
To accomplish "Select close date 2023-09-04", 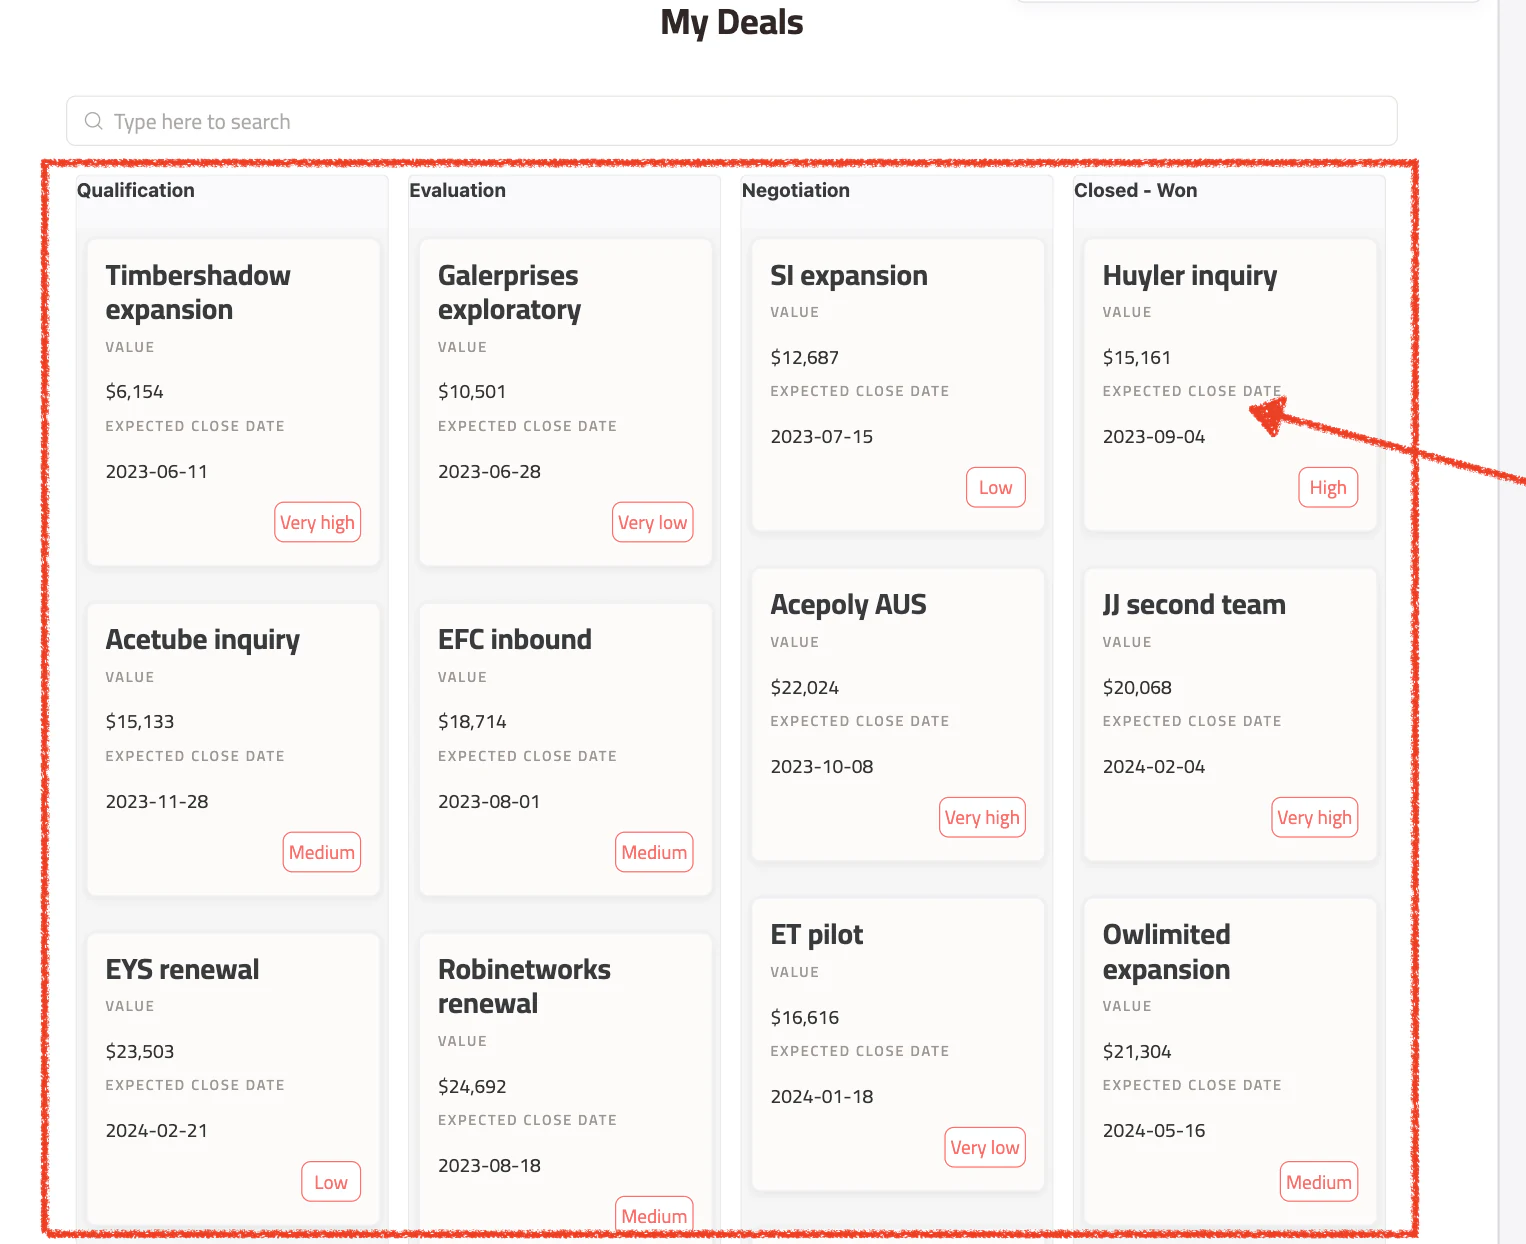I will 1154,436.
